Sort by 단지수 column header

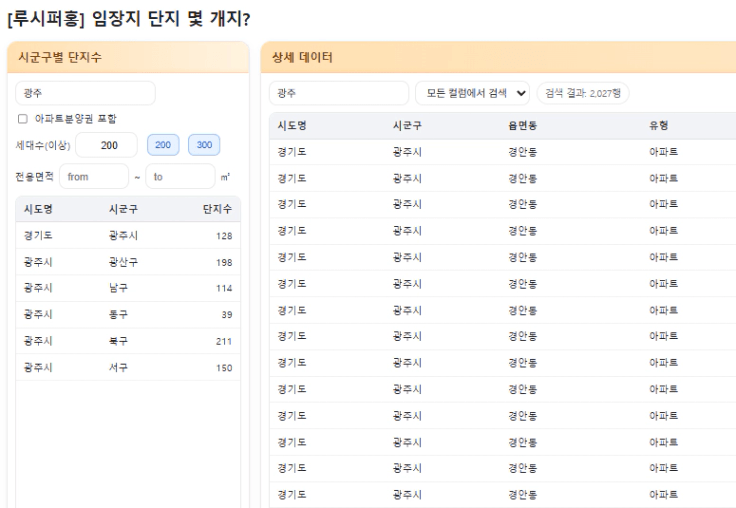(216, 209)
